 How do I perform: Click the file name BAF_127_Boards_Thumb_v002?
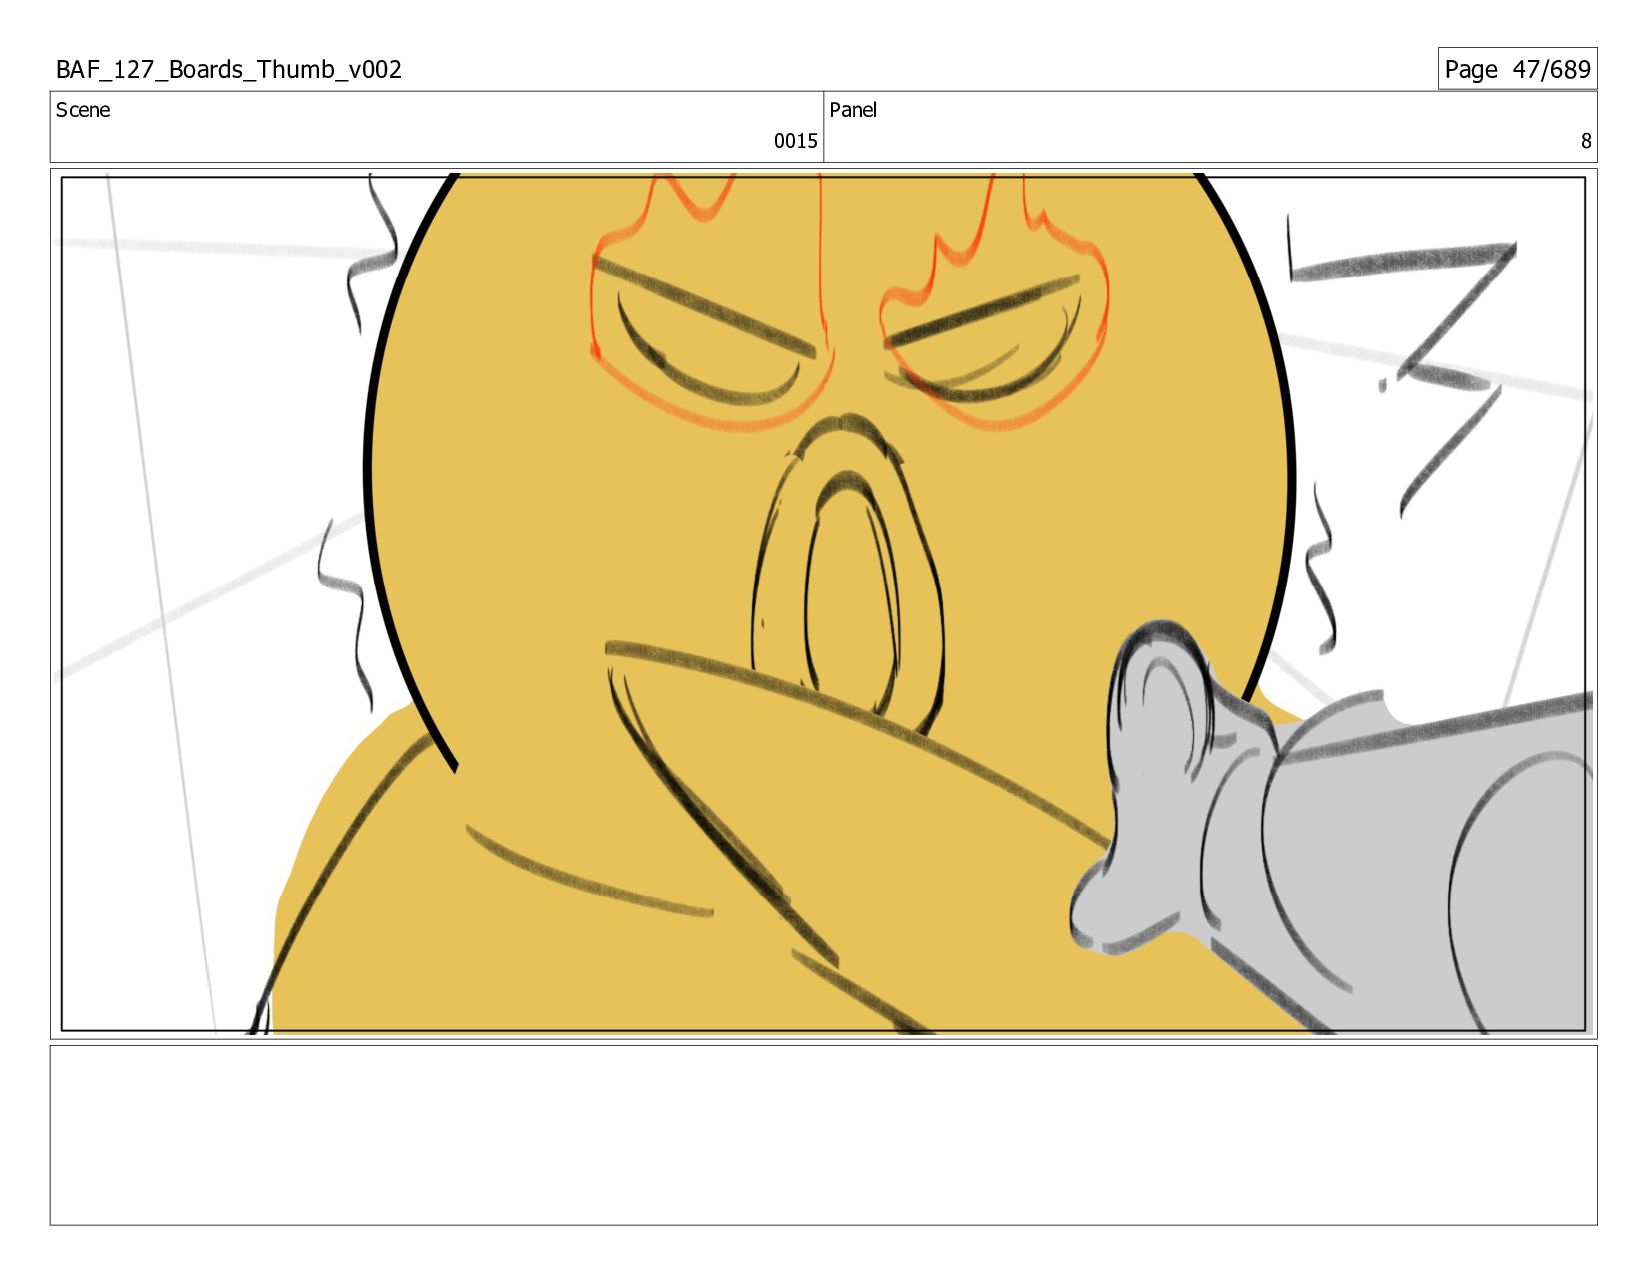click(229, 69)
